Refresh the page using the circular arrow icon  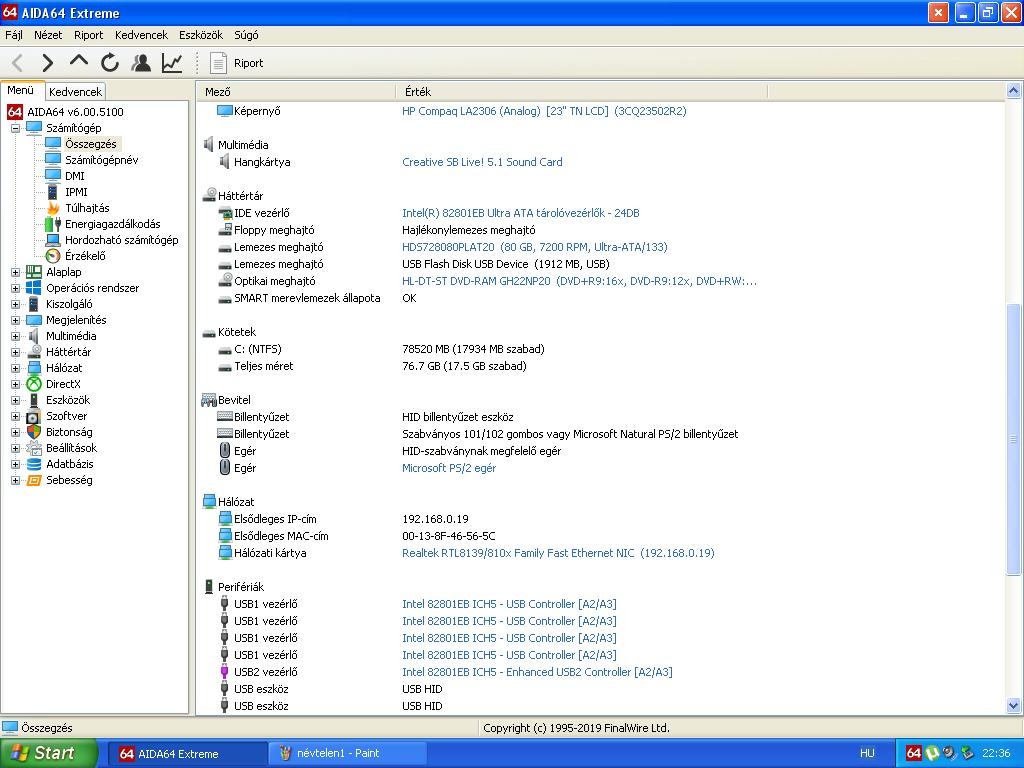point(110,63)
